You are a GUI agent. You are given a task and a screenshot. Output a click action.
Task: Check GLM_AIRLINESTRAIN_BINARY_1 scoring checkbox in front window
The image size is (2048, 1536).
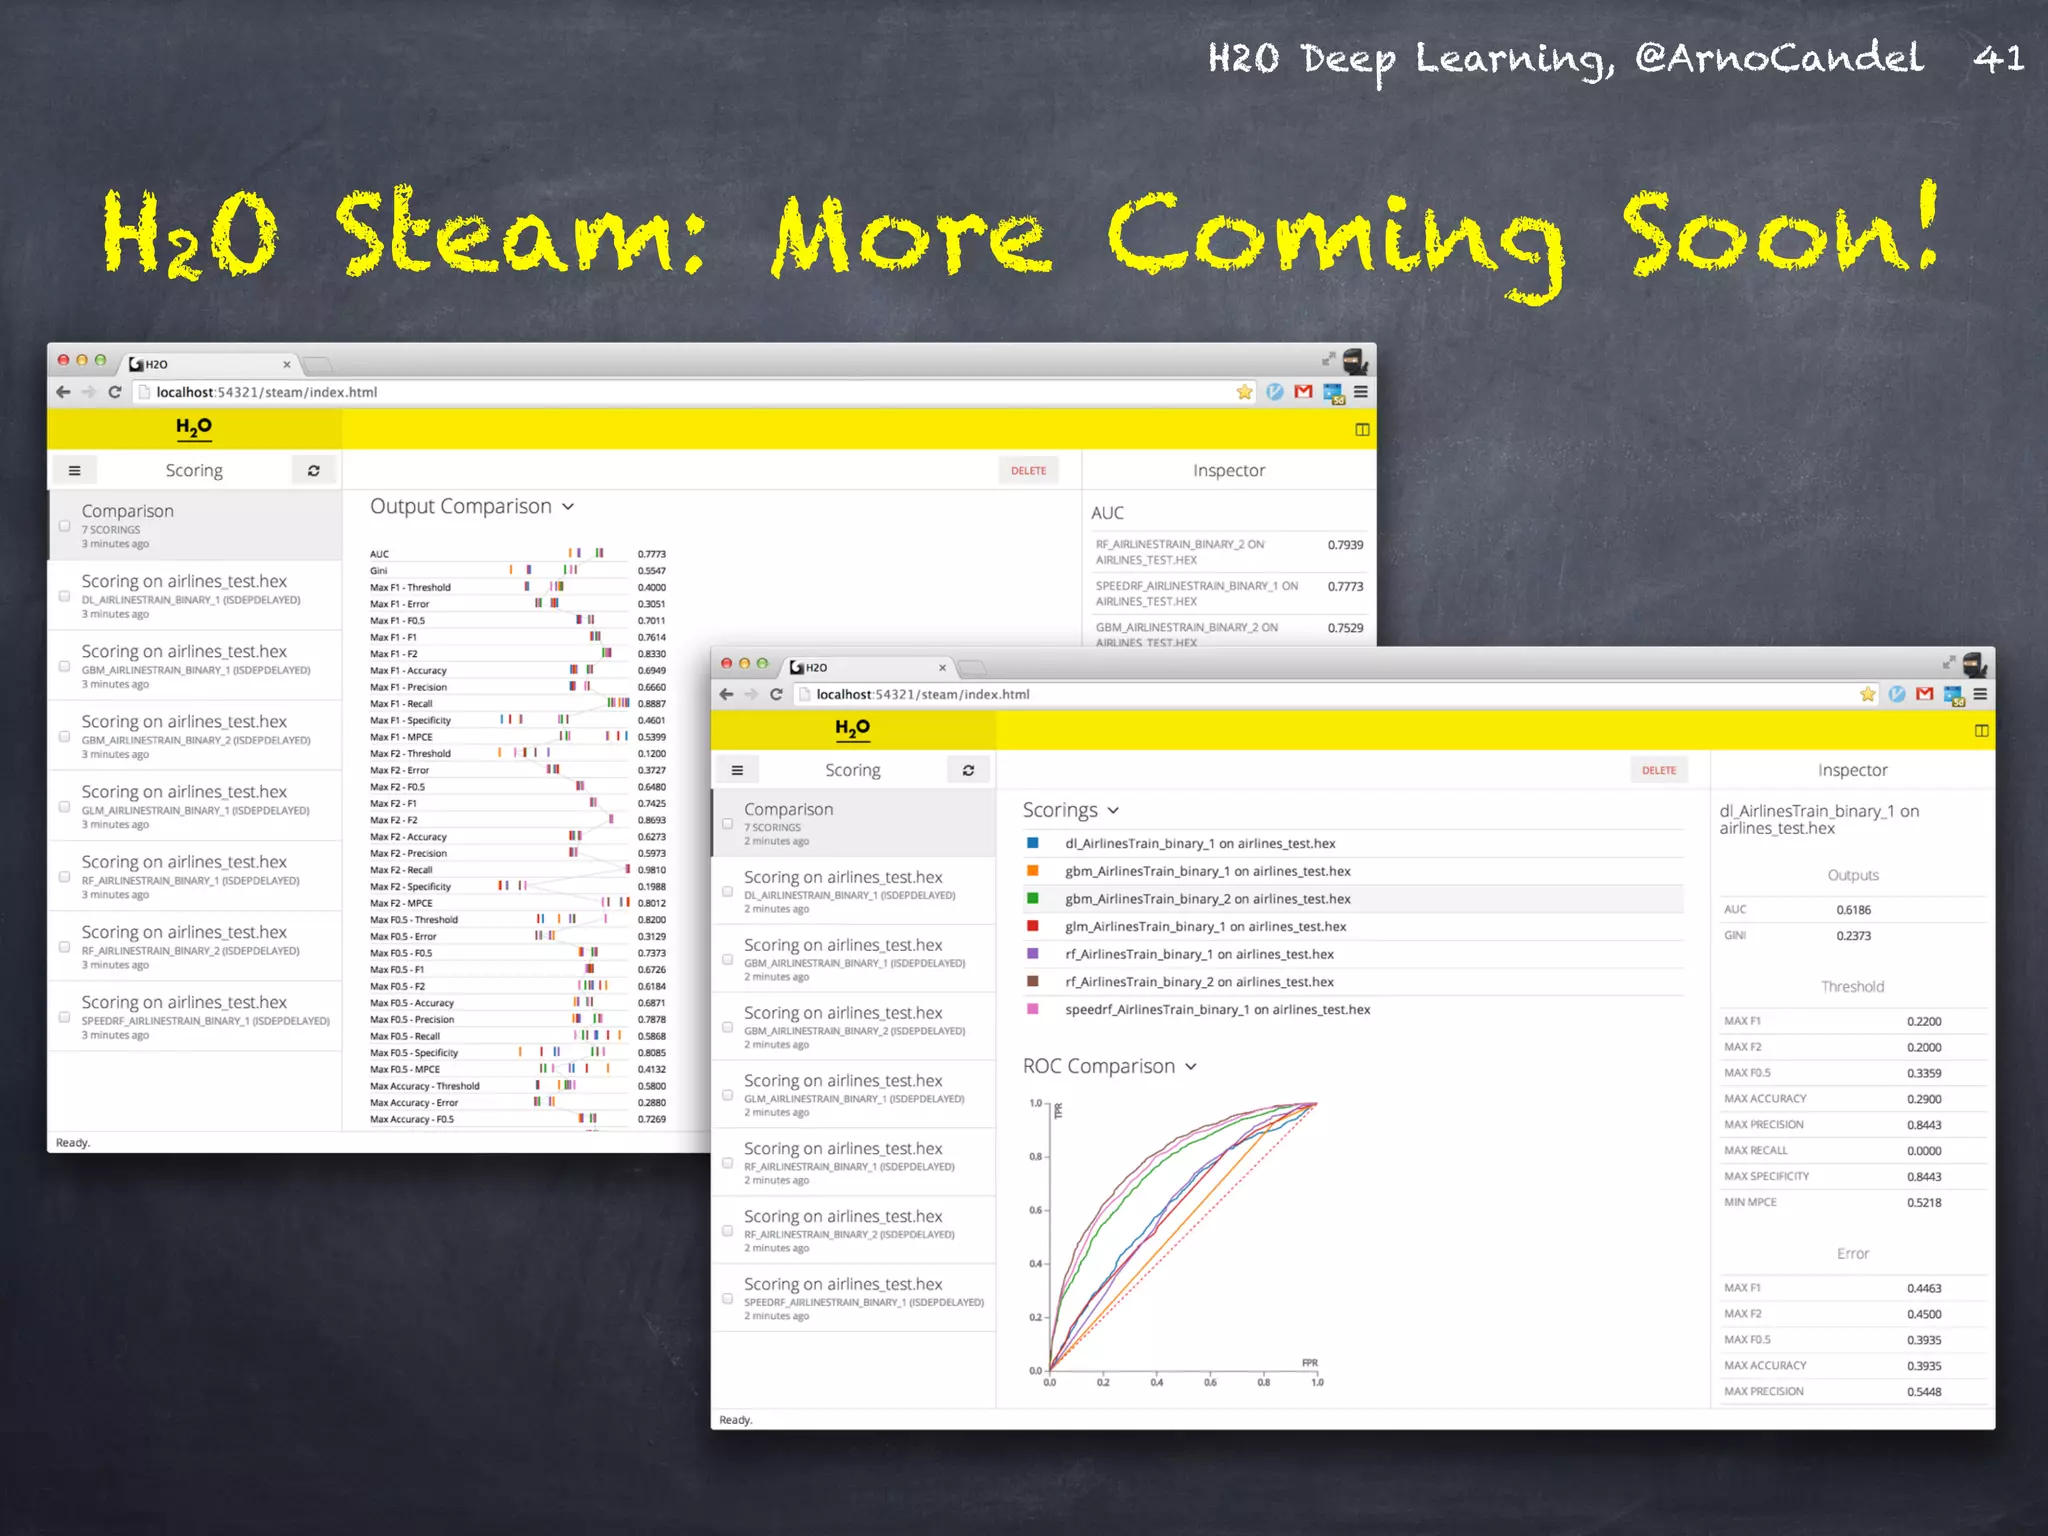click(x=727, y=1095)
